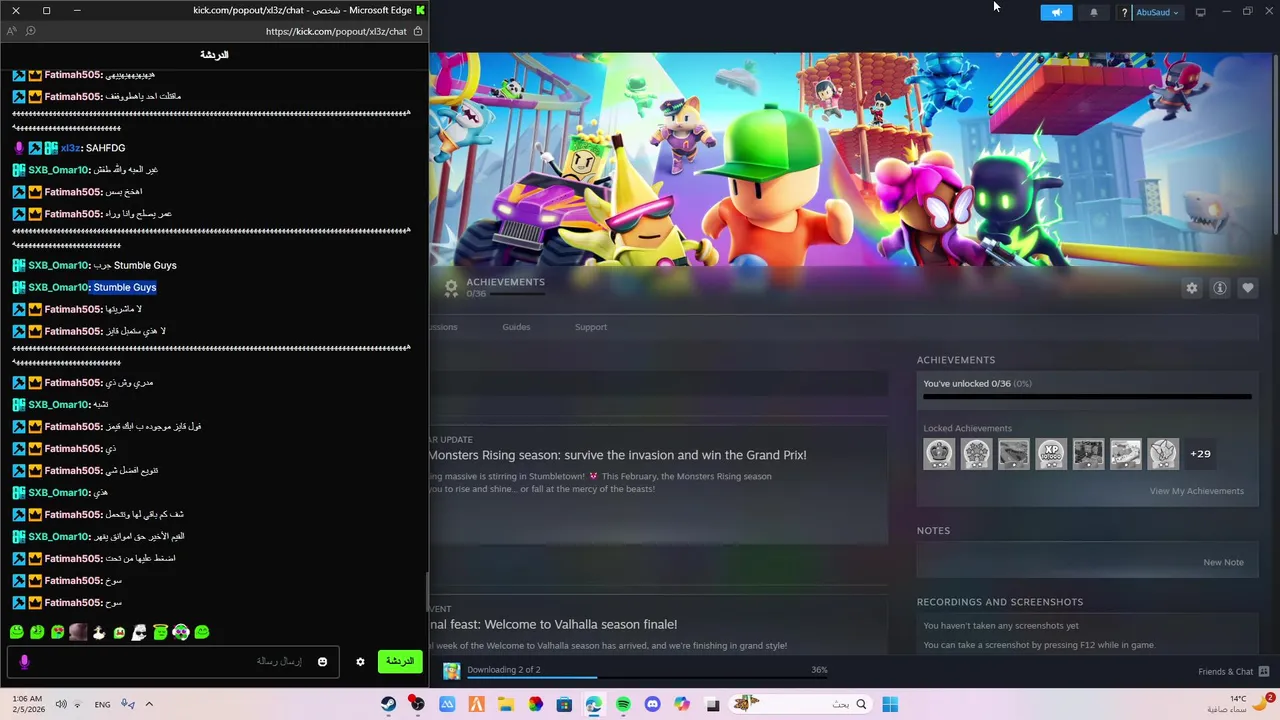1280x720 pixels.
Task: Click the green chat send button
Action: (400, 661)
